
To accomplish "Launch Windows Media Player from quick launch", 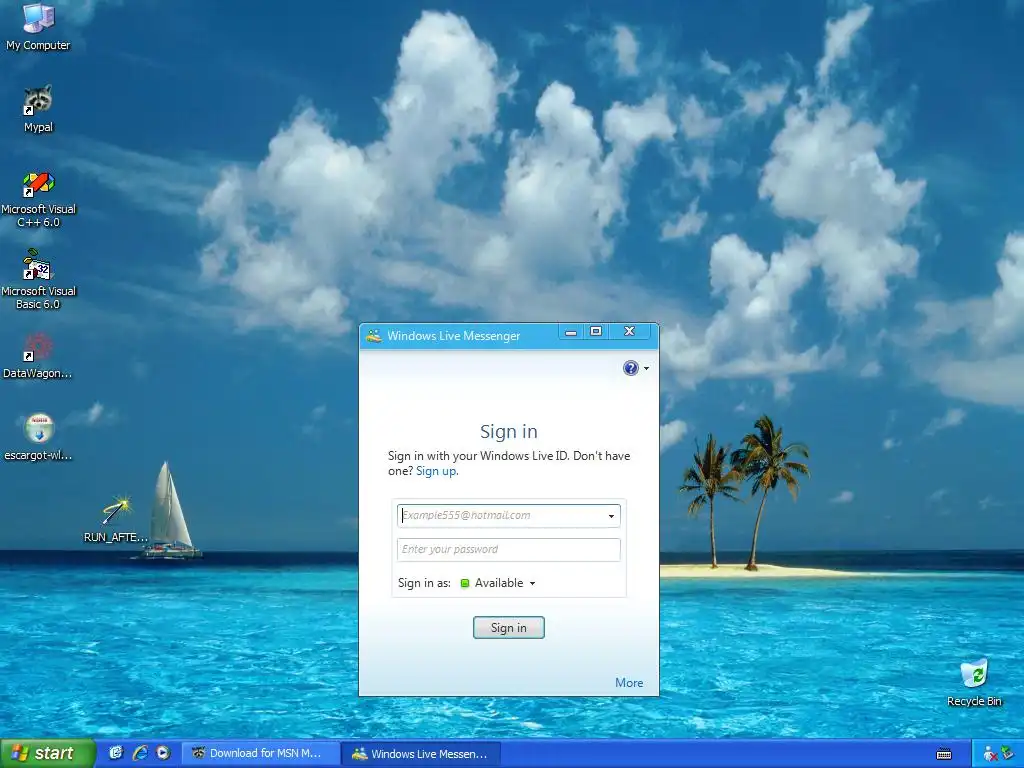I will [163, 753].
